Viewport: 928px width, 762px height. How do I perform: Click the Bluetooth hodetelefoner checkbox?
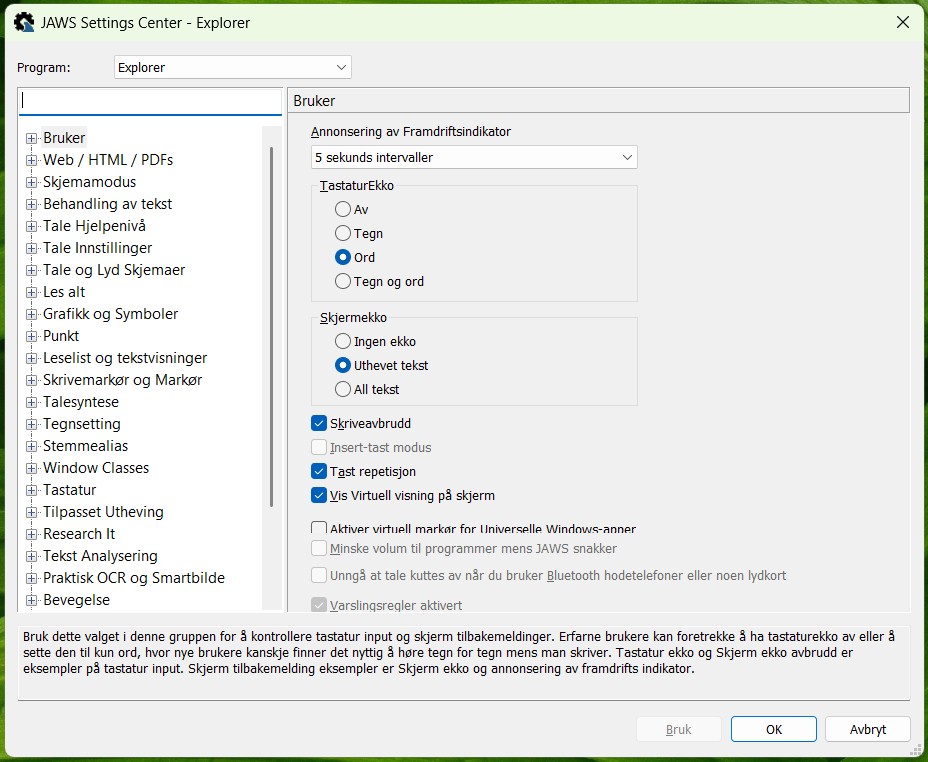[x=319, y=575]
